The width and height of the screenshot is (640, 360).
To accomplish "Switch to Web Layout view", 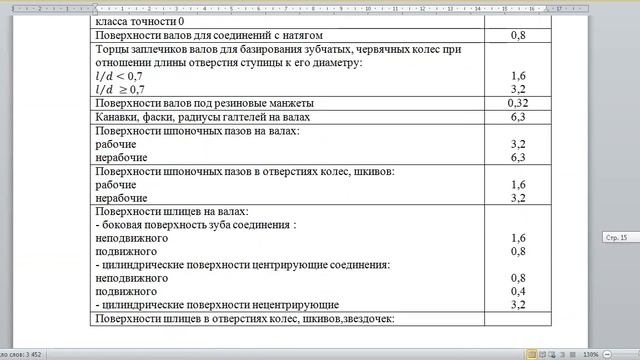I will (x=552, y=354).
